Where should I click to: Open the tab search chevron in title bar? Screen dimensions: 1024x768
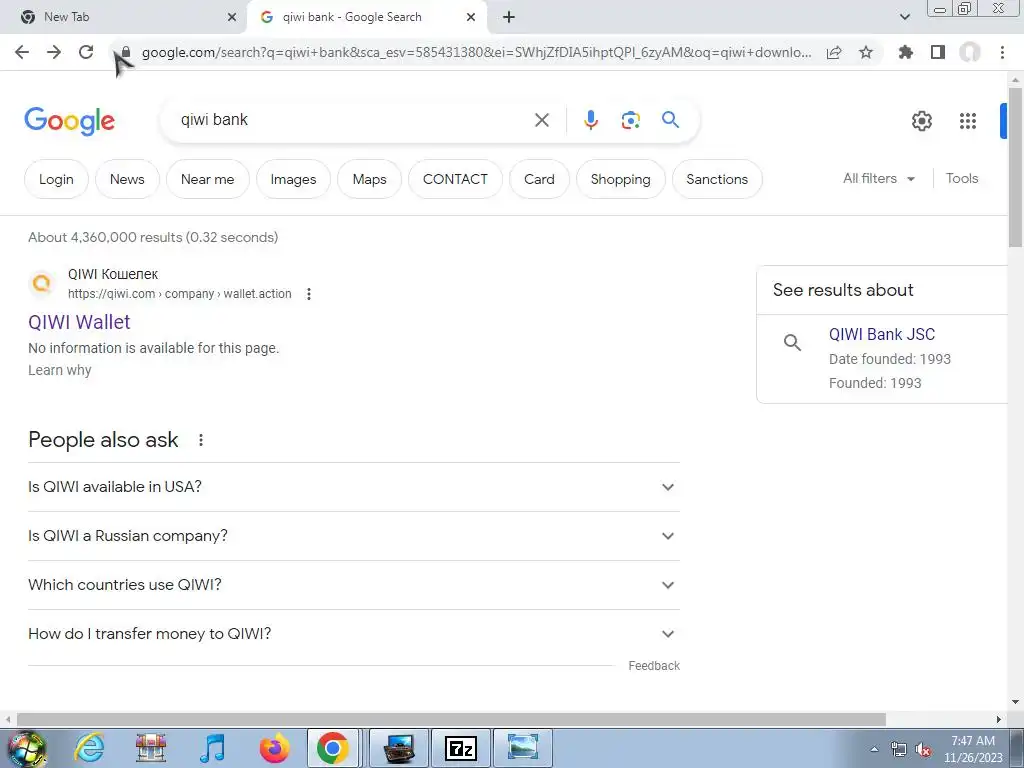(x=904, y=17)
